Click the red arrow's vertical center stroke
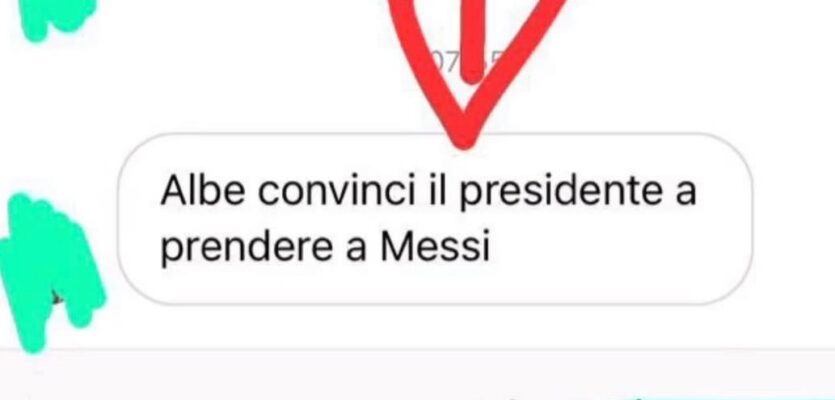The image size is (835, 400). [x=472, y=40]
